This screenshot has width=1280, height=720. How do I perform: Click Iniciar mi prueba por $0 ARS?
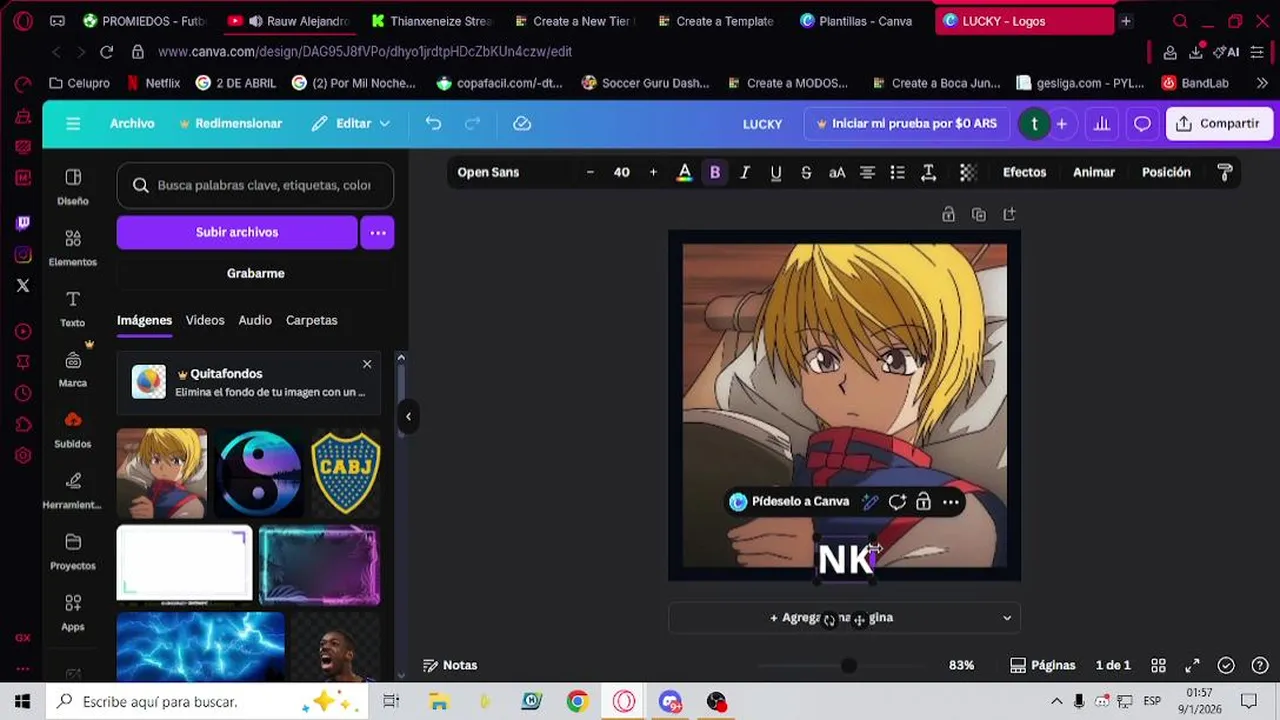click(906, 124)
